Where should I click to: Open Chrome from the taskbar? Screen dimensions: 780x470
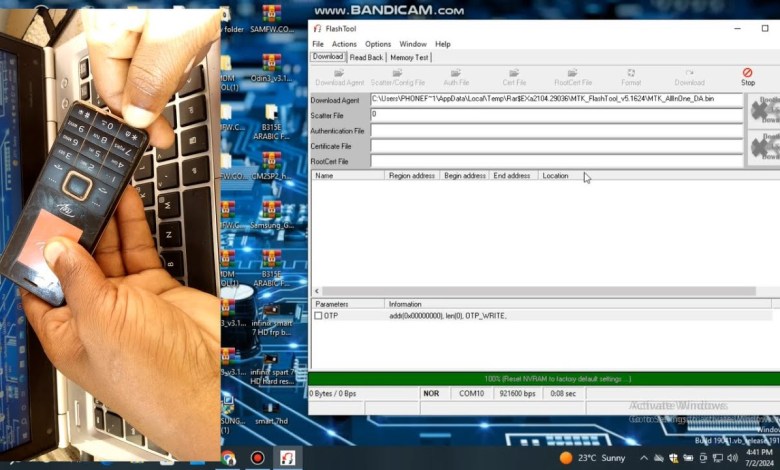[x=228, y=458]
